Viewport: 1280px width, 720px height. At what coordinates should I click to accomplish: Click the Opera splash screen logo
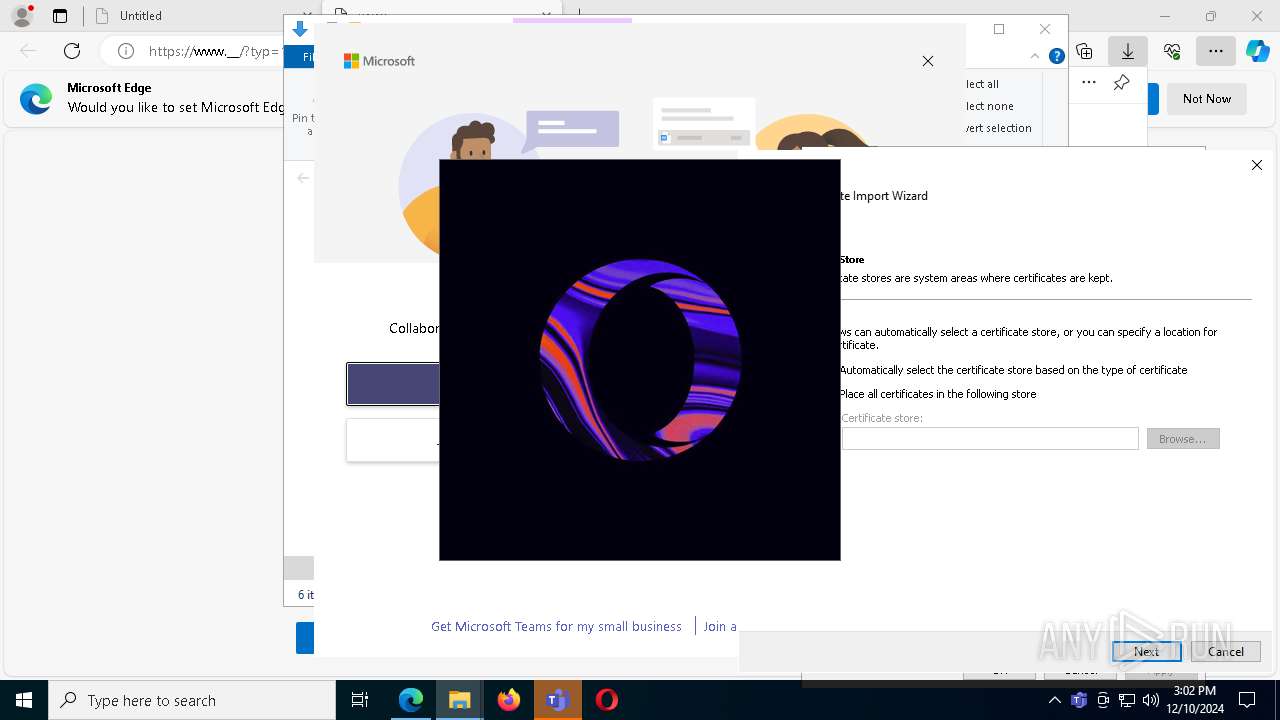click(x=640, y=359)
